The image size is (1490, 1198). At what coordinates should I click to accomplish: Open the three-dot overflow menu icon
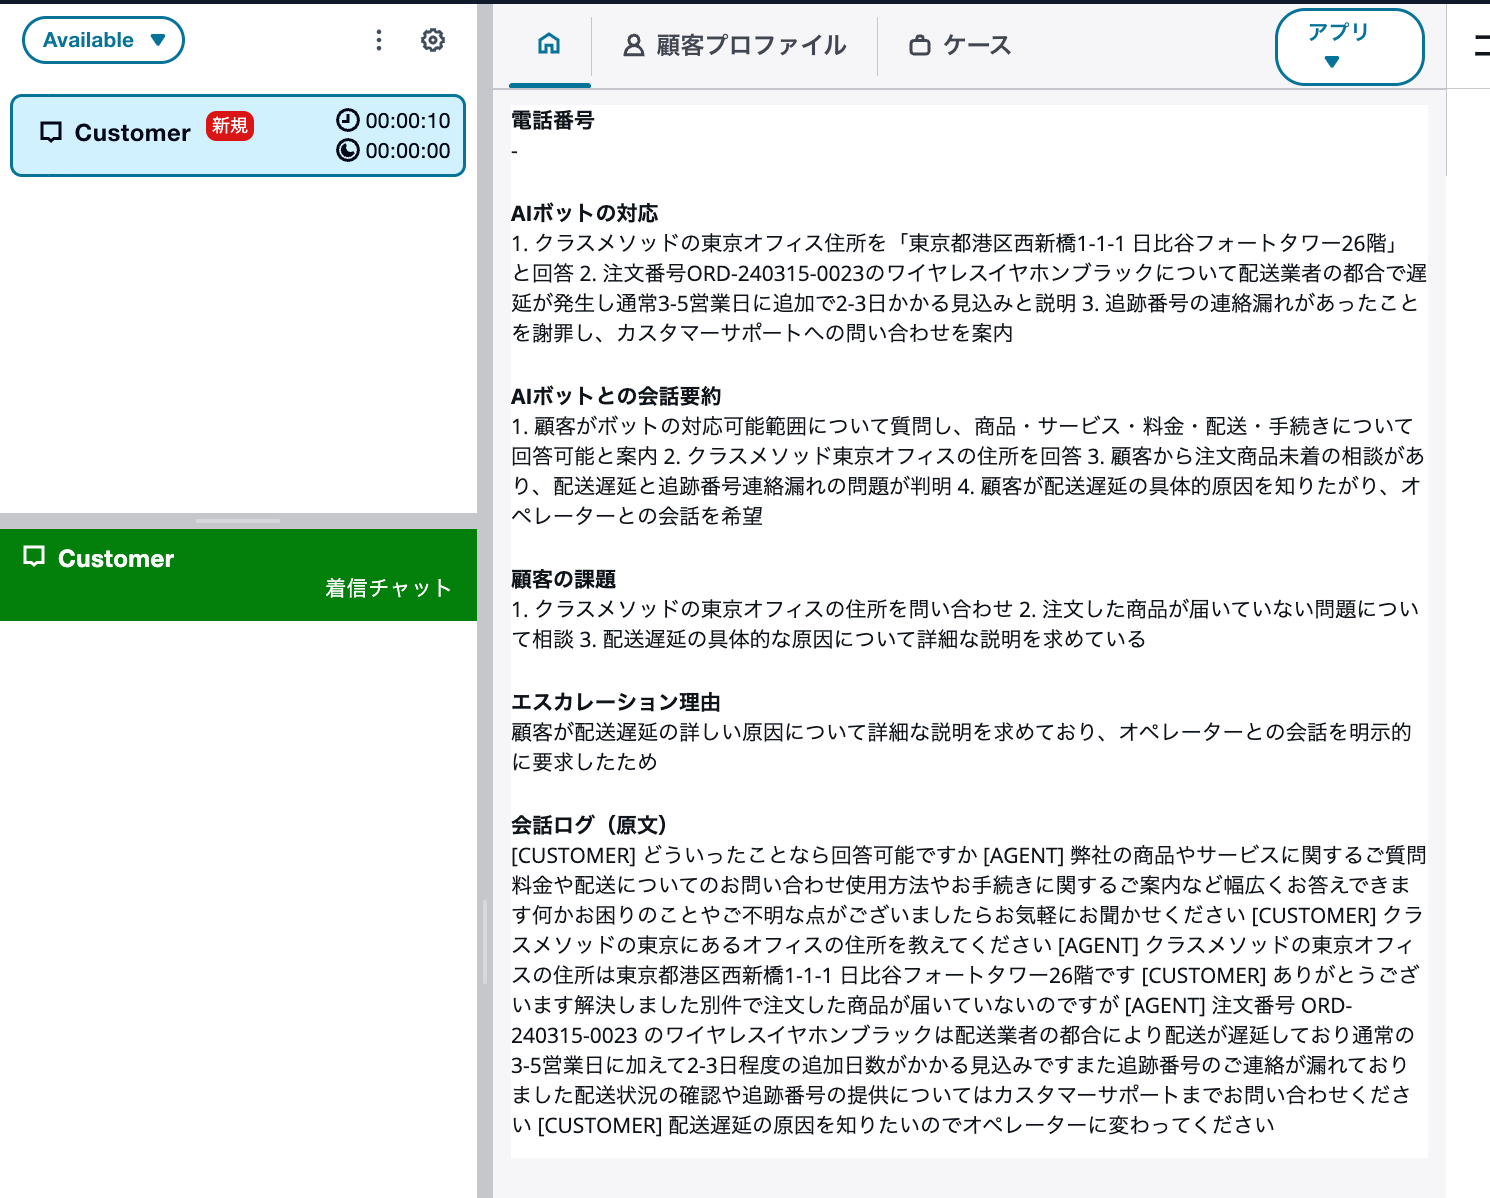pos(378,40)
